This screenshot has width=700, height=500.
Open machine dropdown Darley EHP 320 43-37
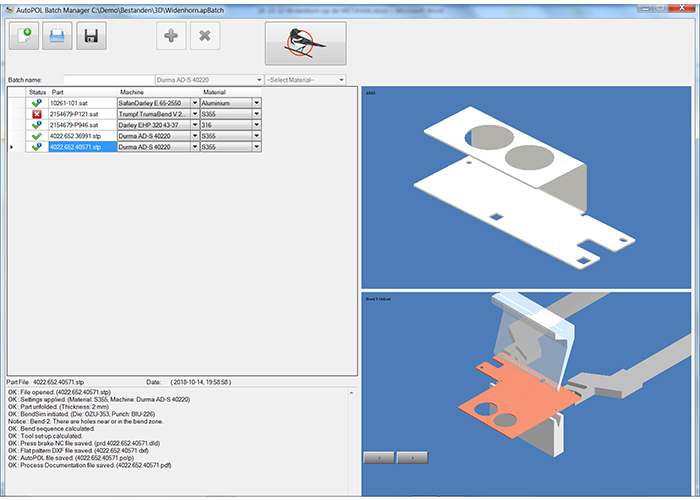[x=195, y=125]
